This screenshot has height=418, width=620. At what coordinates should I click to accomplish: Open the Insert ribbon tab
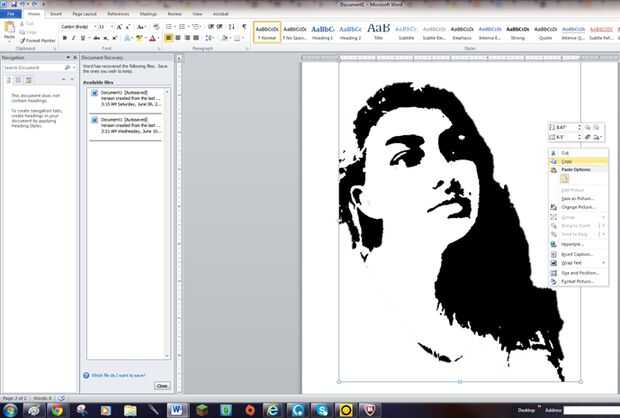(x=54, y=15)
